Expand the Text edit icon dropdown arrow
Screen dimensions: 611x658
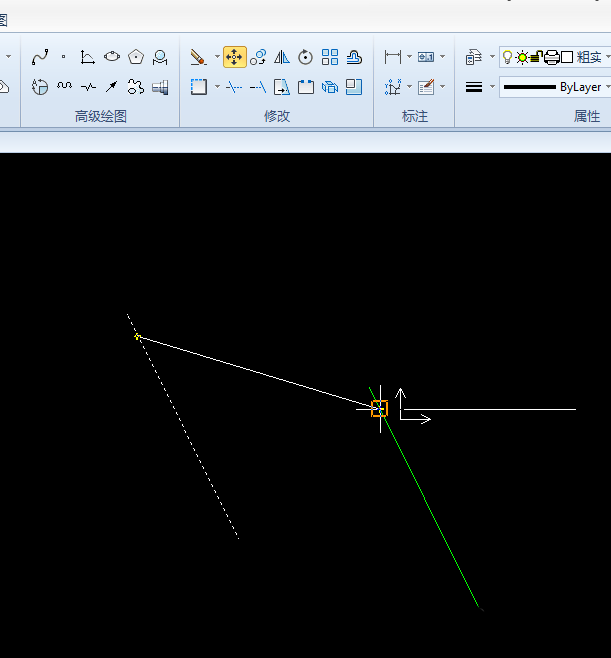coord(442,87)
